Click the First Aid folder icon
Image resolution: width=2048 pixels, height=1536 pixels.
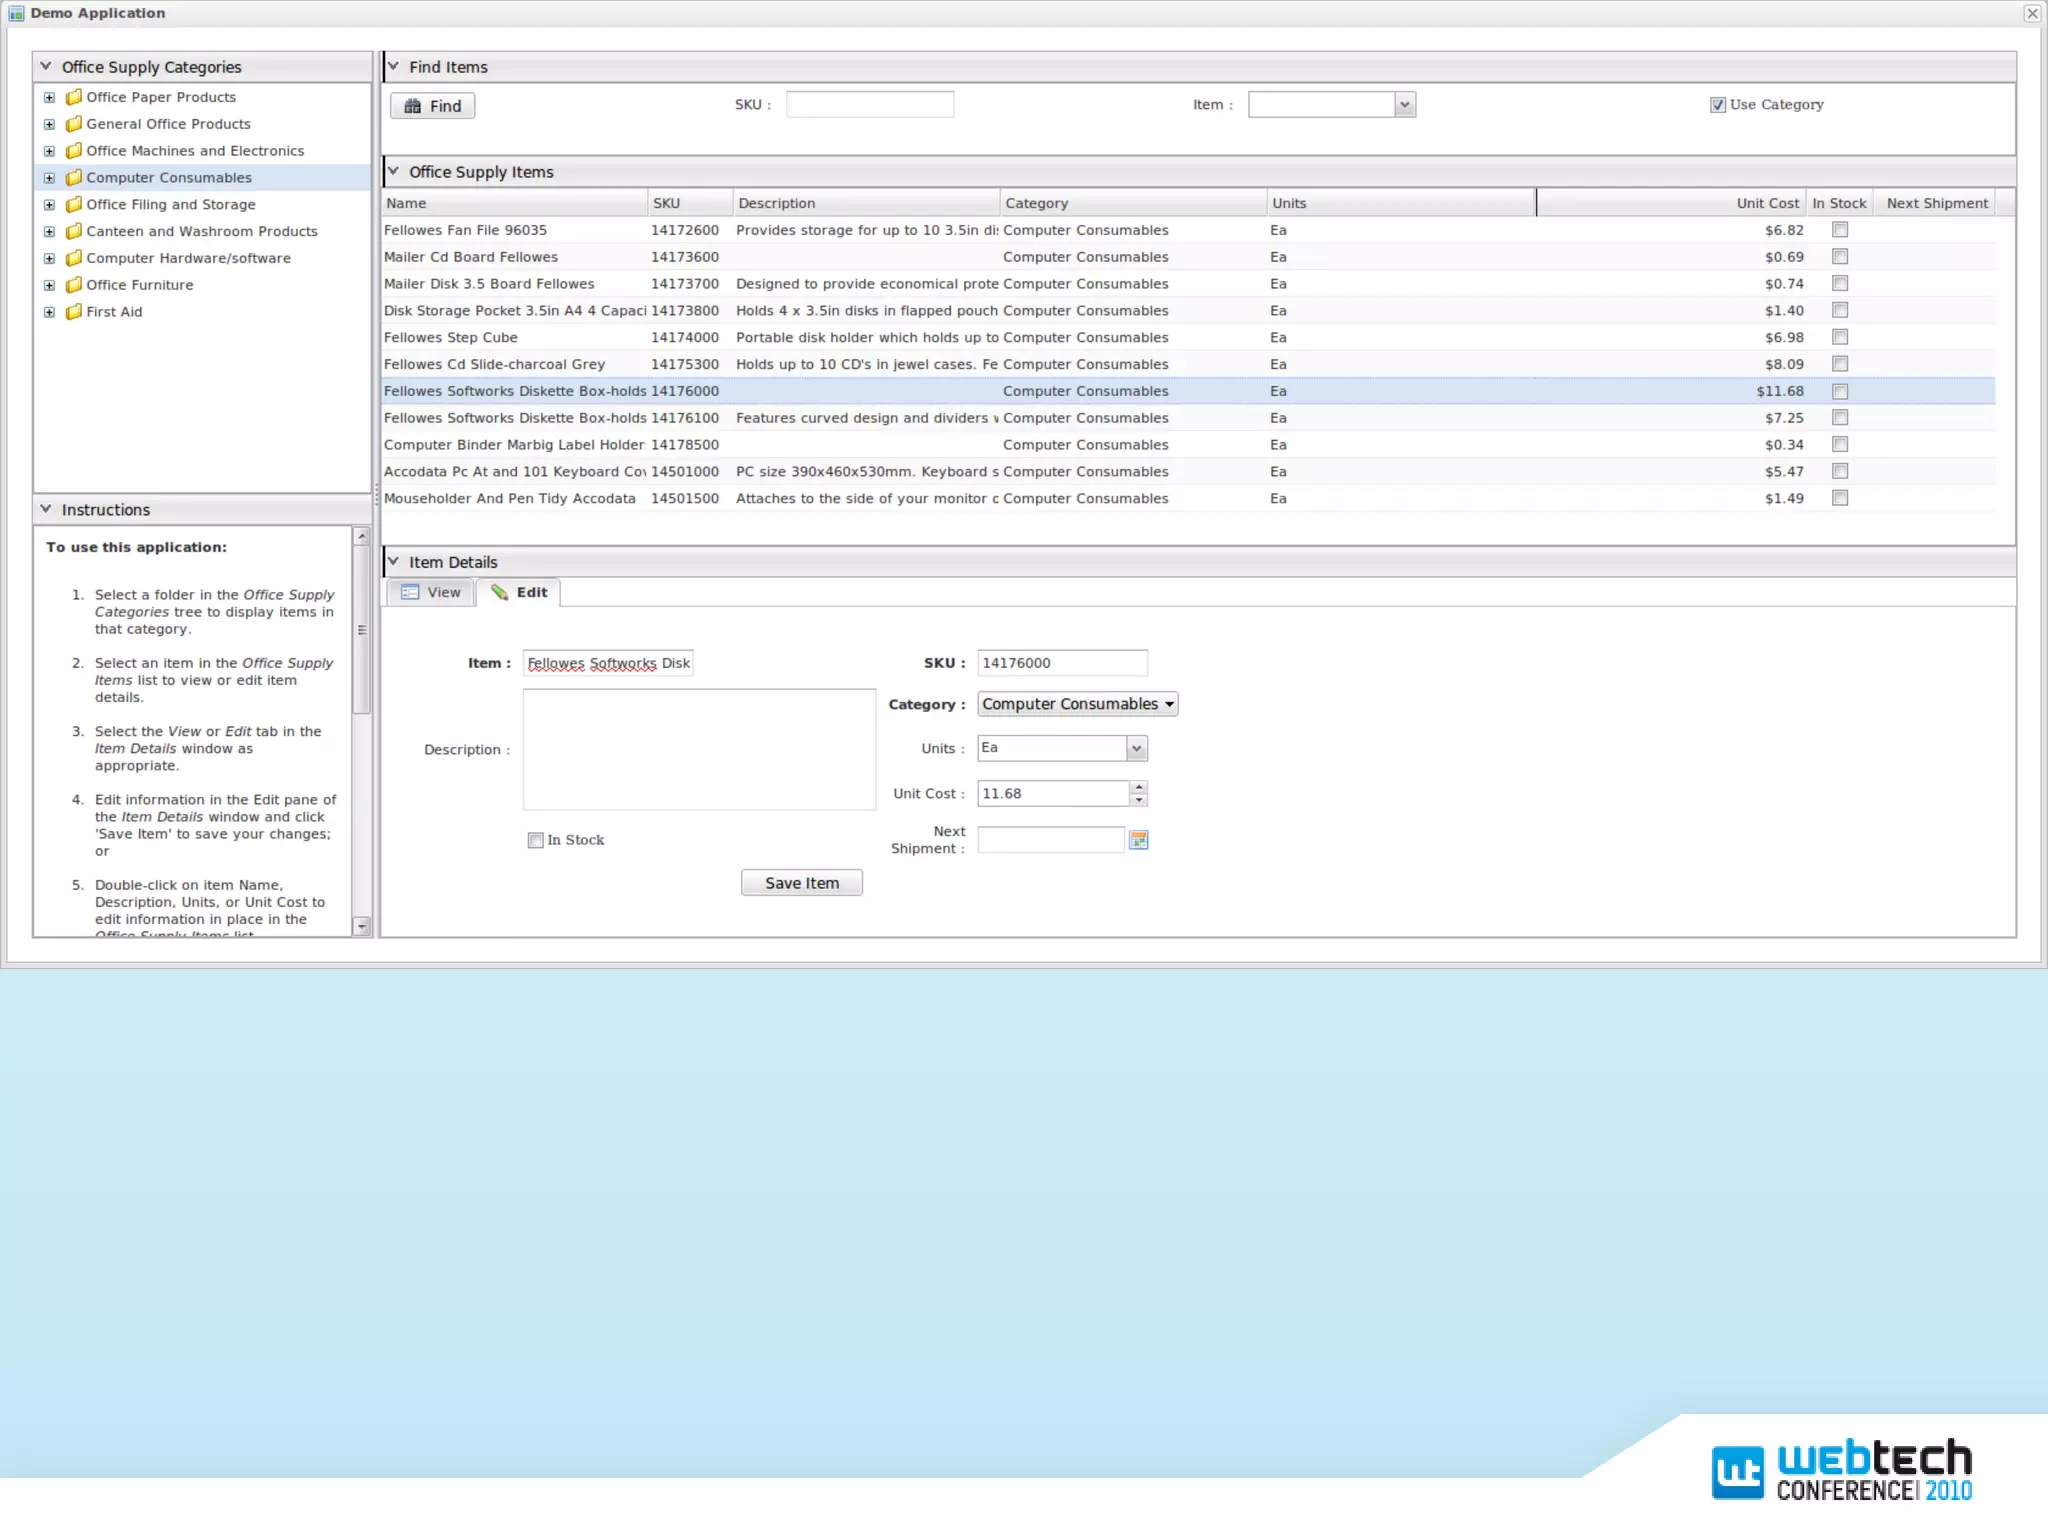tap(74, 312)
